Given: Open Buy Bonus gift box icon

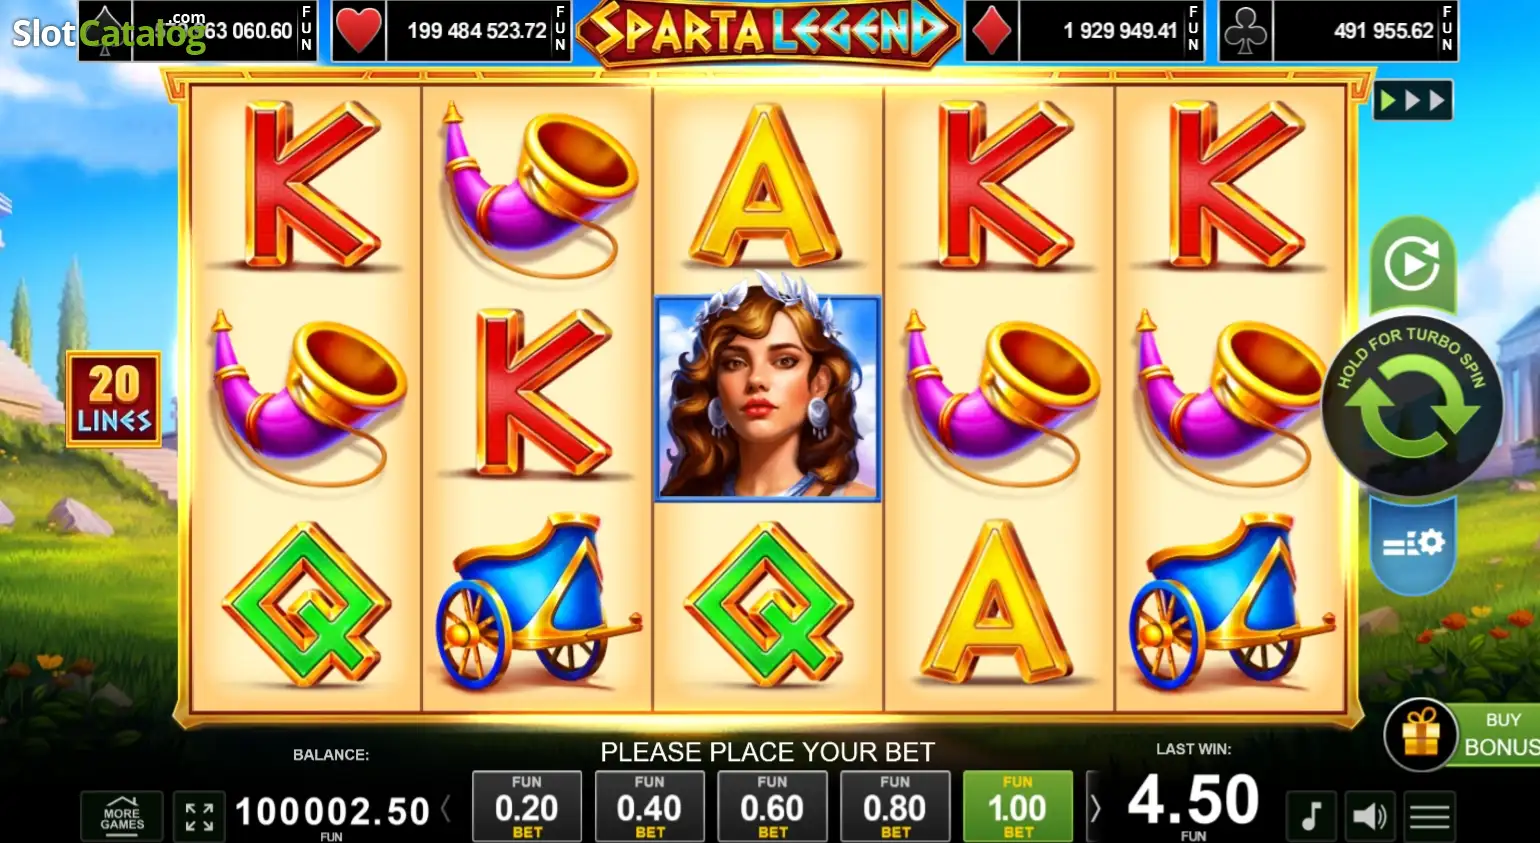Looking at the screenshot, I should [x=1420, y=735].
